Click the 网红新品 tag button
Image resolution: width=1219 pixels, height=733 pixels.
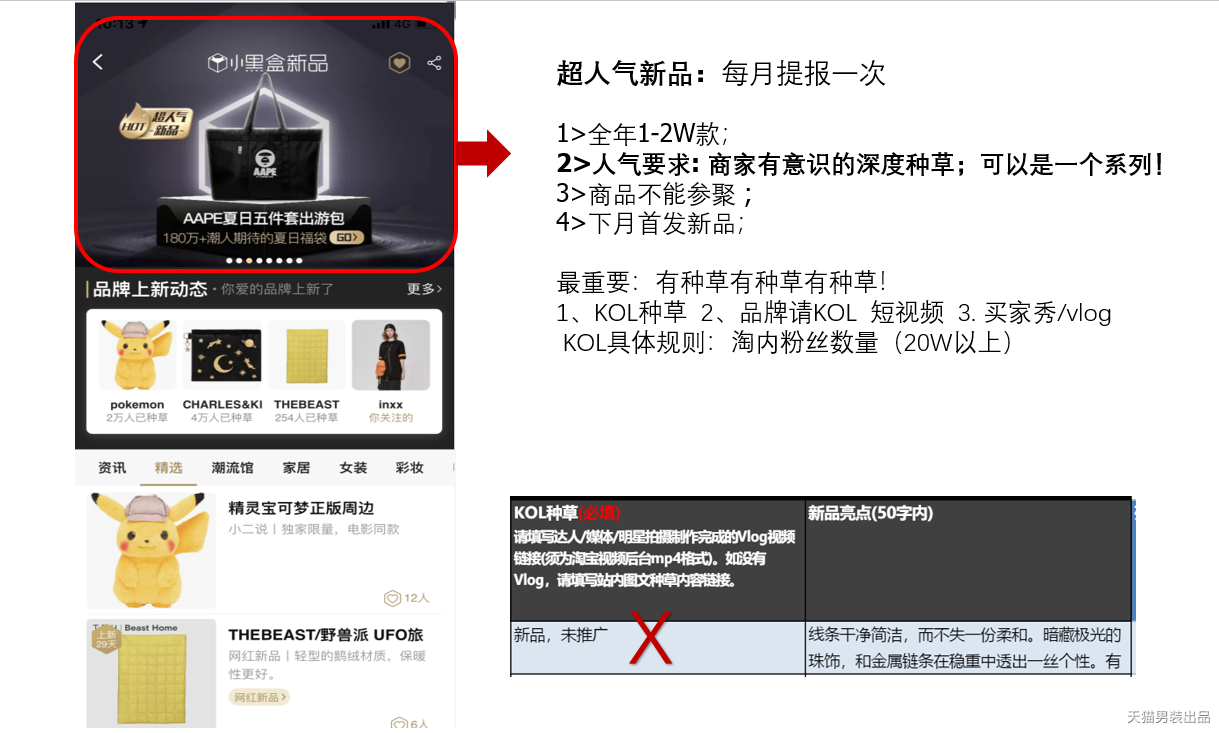click(259, 697)
